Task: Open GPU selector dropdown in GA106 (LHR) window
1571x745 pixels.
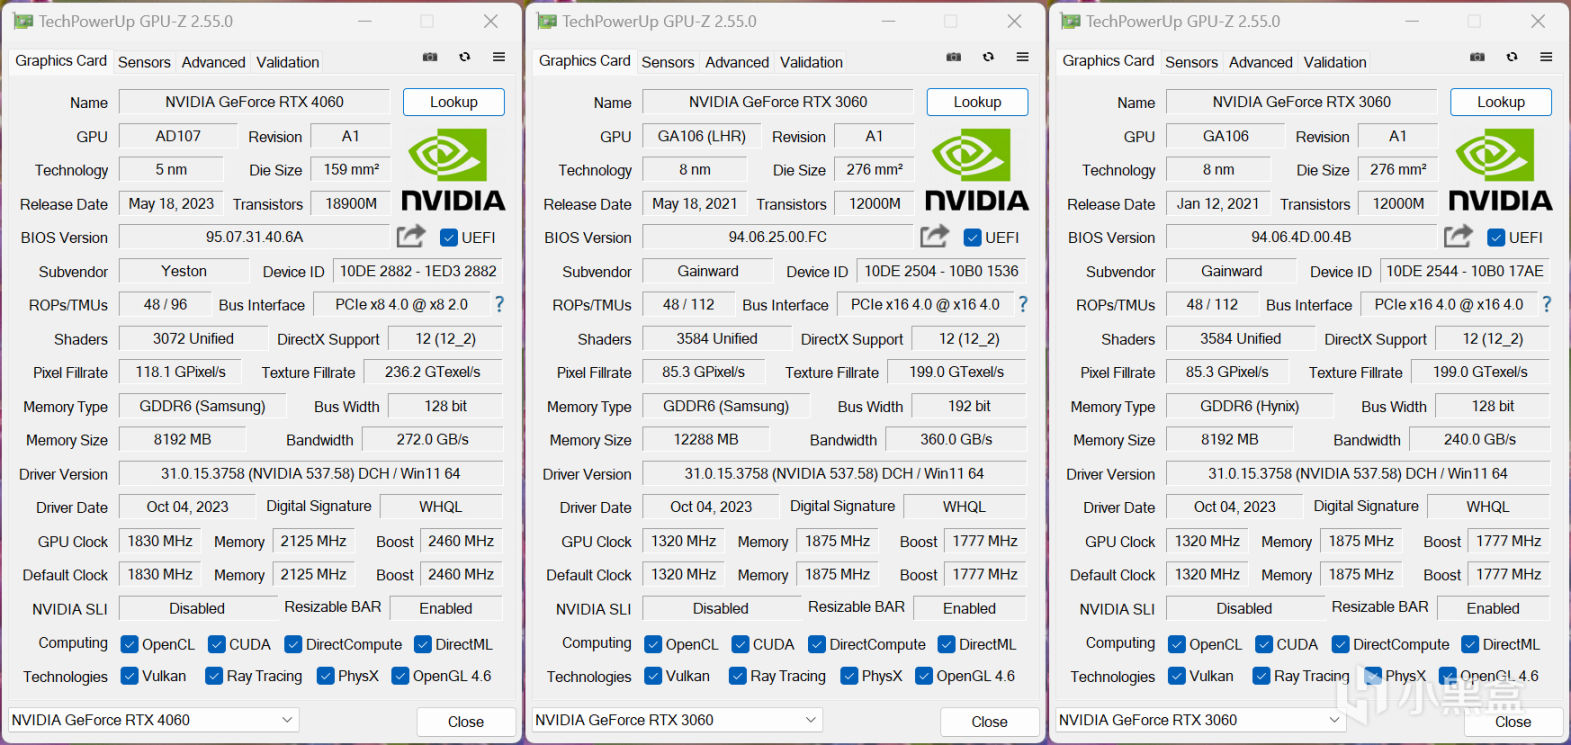Action: coord(677,720)
